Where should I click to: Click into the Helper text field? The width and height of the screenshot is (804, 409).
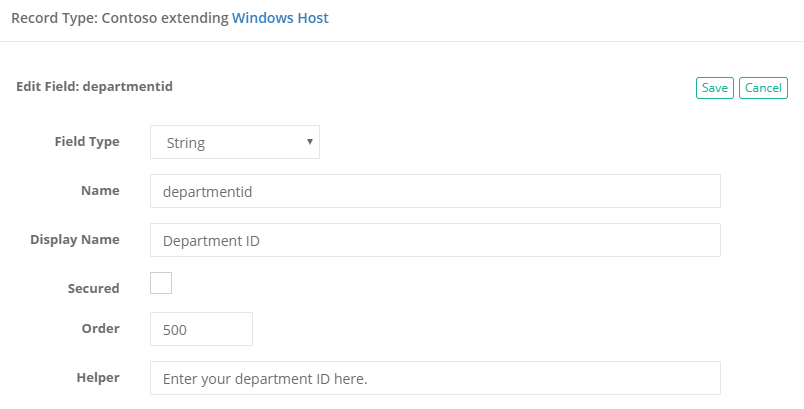click(x=435, y=378)
